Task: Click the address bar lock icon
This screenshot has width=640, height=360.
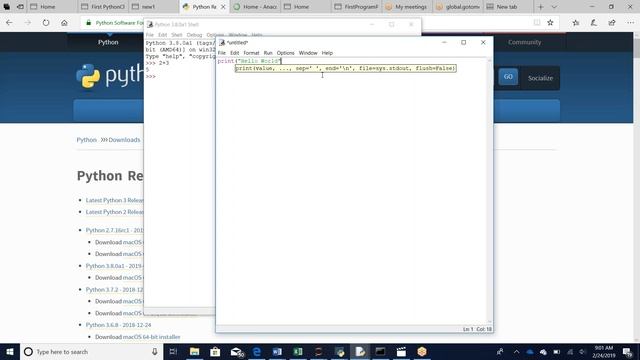Action: [89, 23]
